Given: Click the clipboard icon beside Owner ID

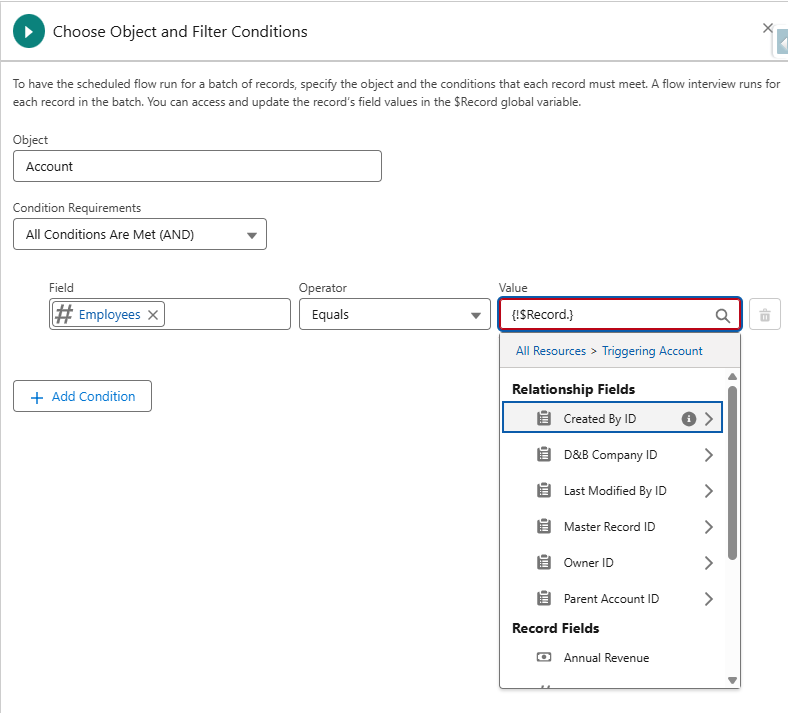Looking at the screenshot, I should click(x=544, y=563).
